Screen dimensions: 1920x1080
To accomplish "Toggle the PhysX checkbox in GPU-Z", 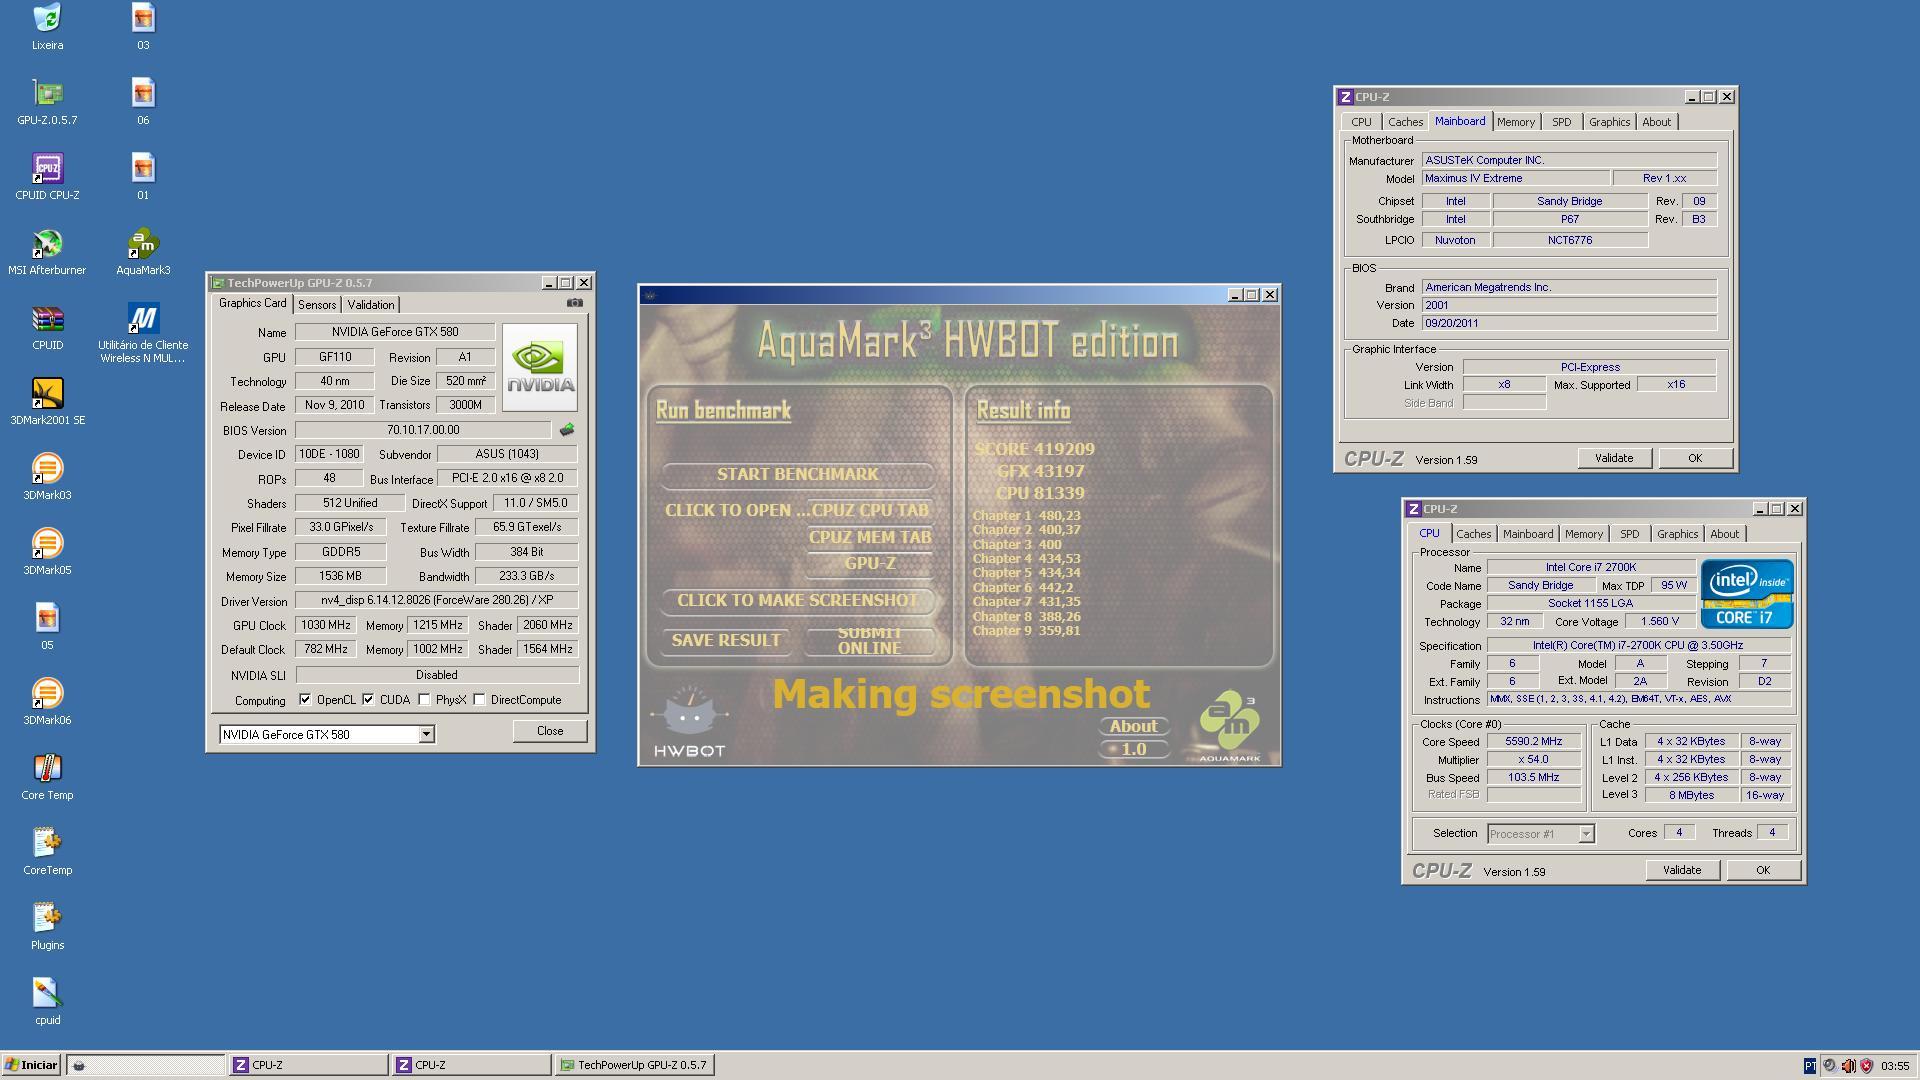I will pyautogui.click(x=424, y=700).
